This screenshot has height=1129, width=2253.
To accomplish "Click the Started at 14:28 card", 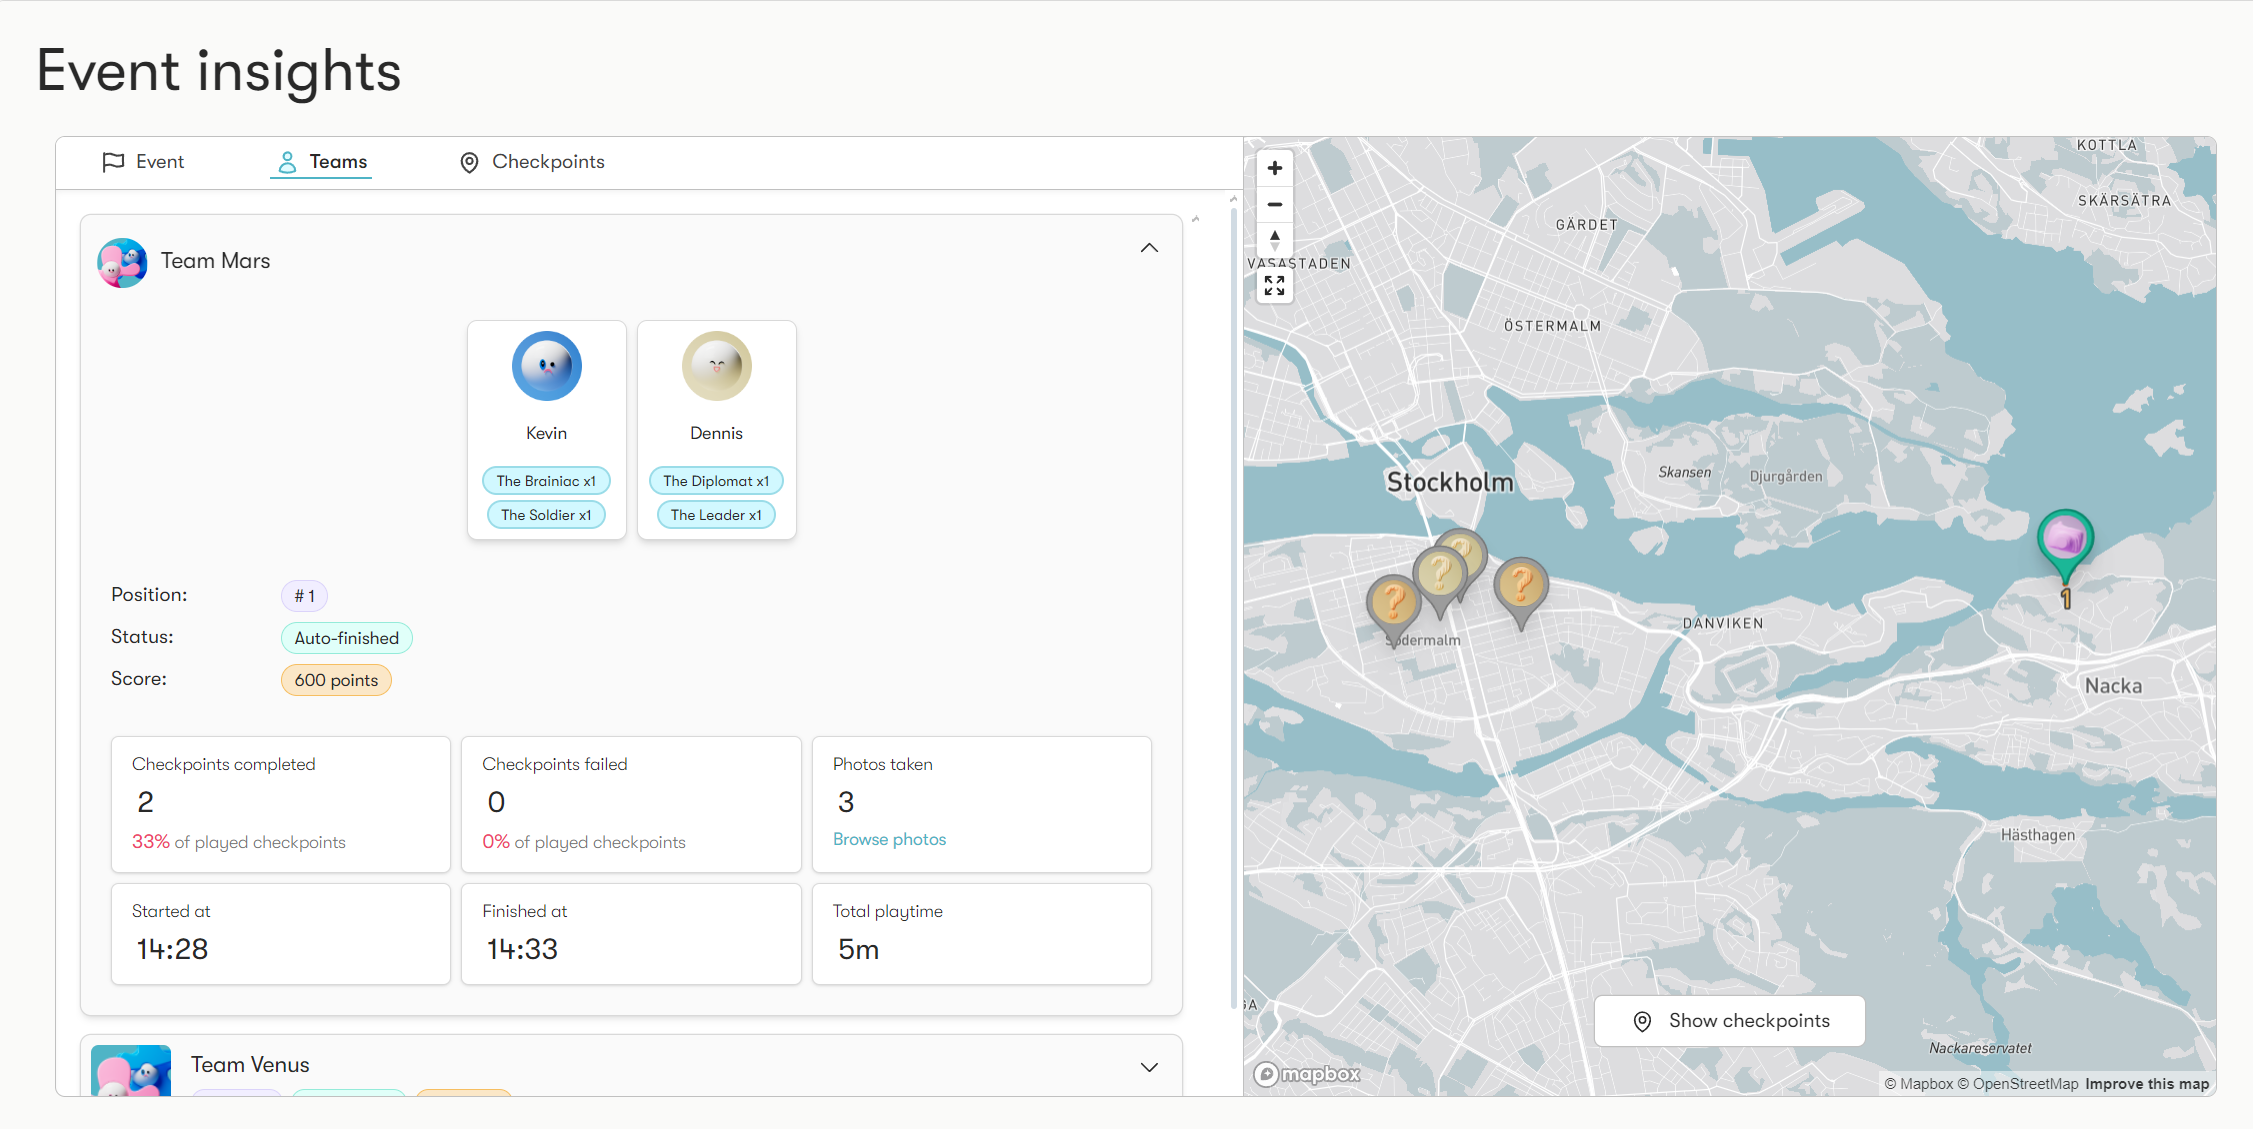I will coord(281,933).
